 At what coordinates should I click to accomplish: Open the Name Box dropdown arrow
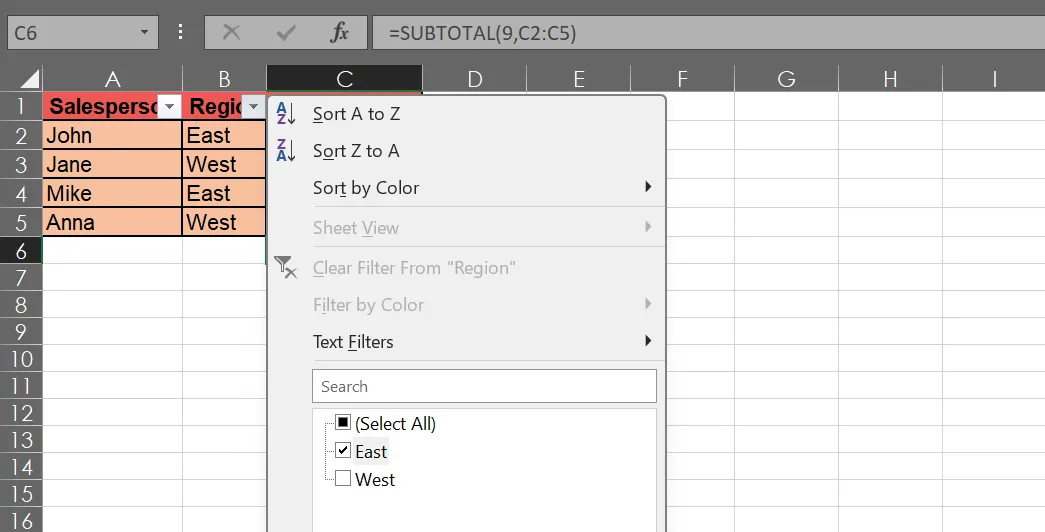[x=144, y=32]
